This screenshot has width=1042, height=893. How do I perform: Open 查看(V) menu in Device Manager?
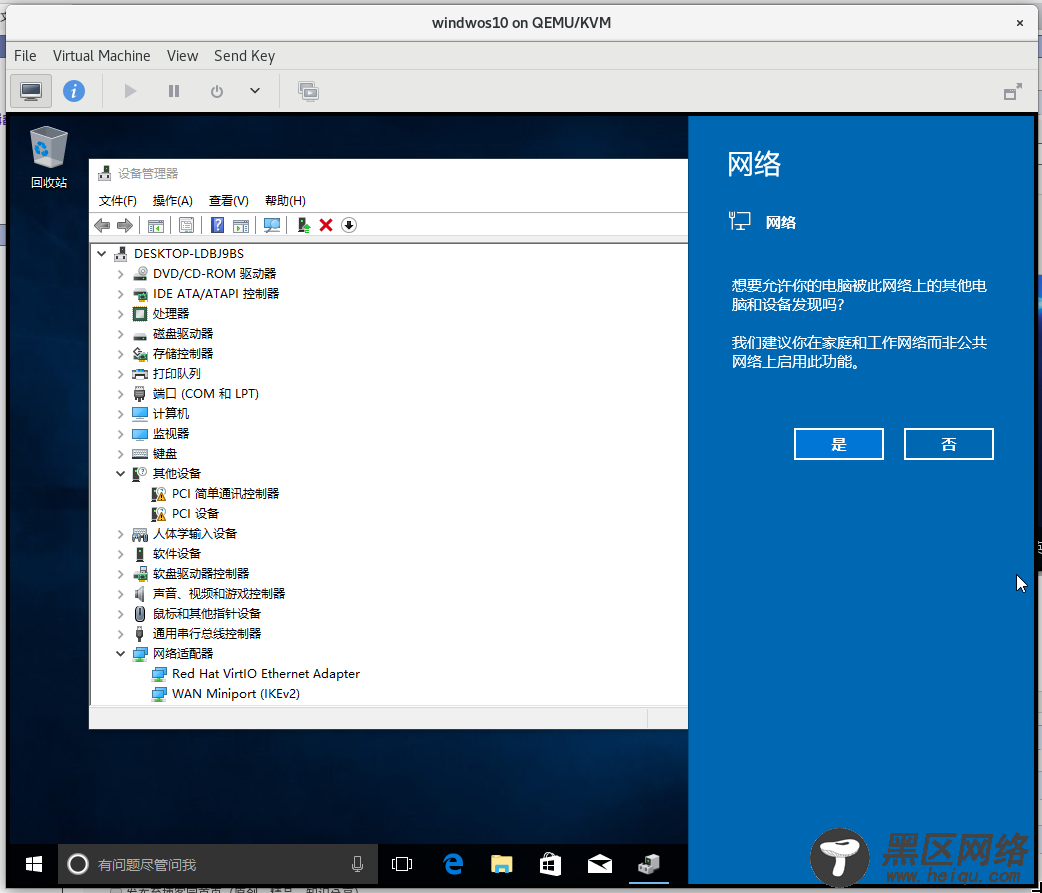[229, 201]
